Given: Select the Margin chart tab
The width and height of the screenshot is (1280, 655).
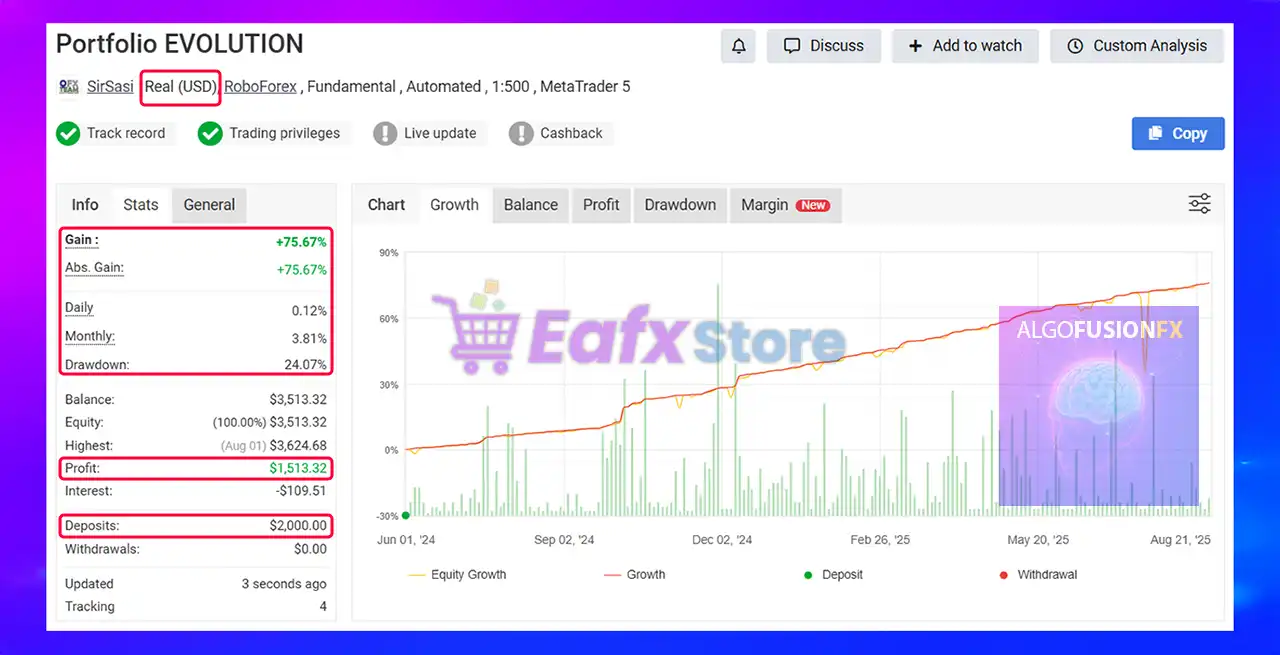Looking at the screenshot, I should [785, 205].
